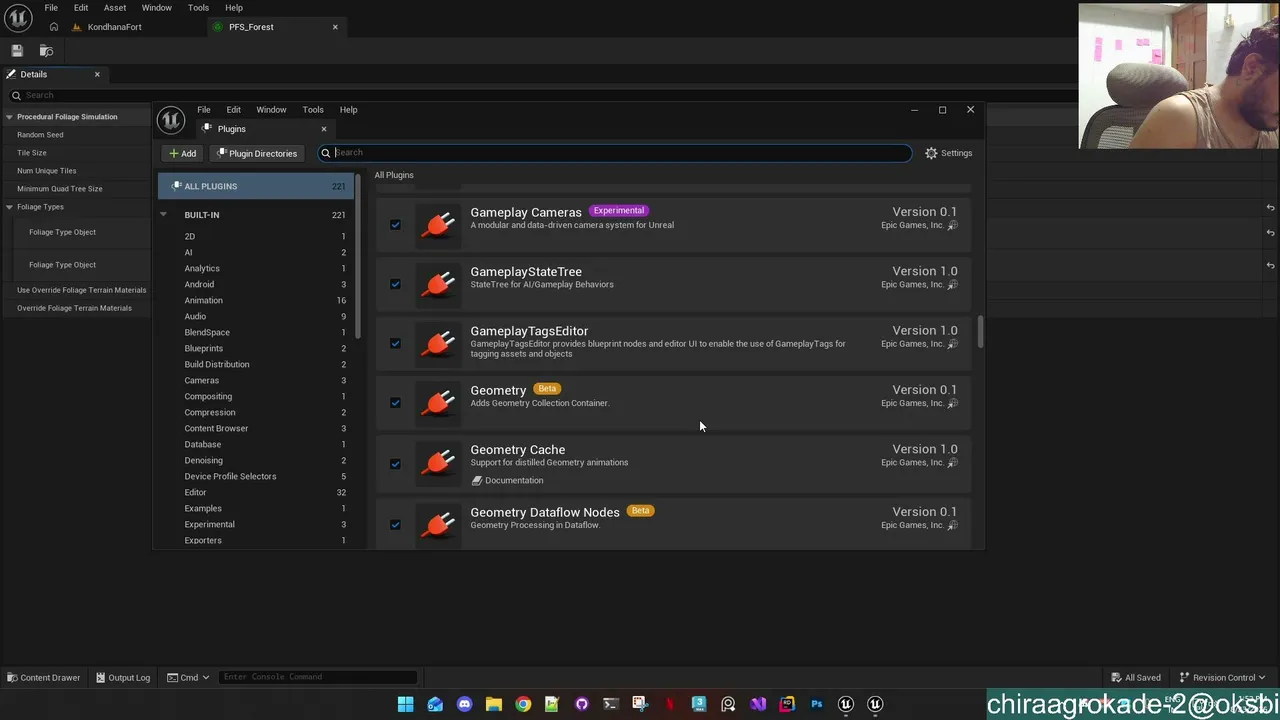Open GitHub Desktop from the taskbar

[581, 704]
